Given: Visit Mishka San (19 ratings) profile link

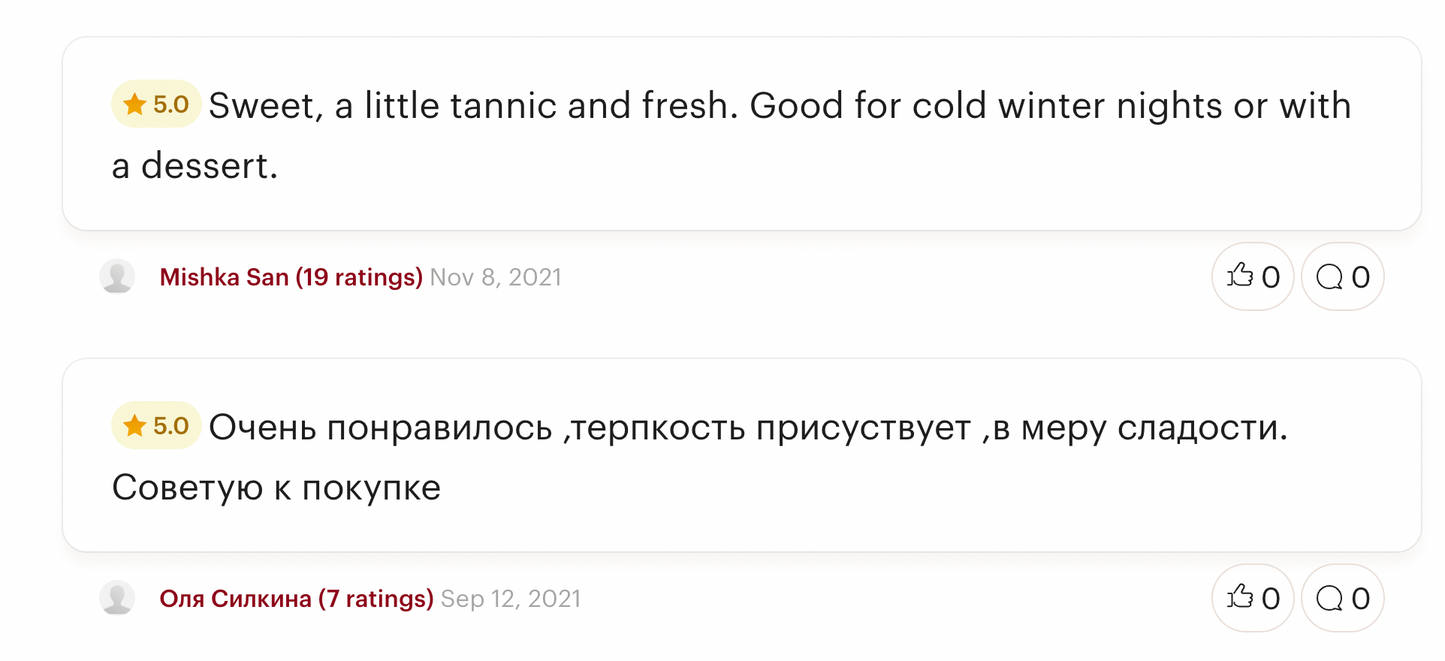Looking at the screenshot, I should (x=291, y=277).
